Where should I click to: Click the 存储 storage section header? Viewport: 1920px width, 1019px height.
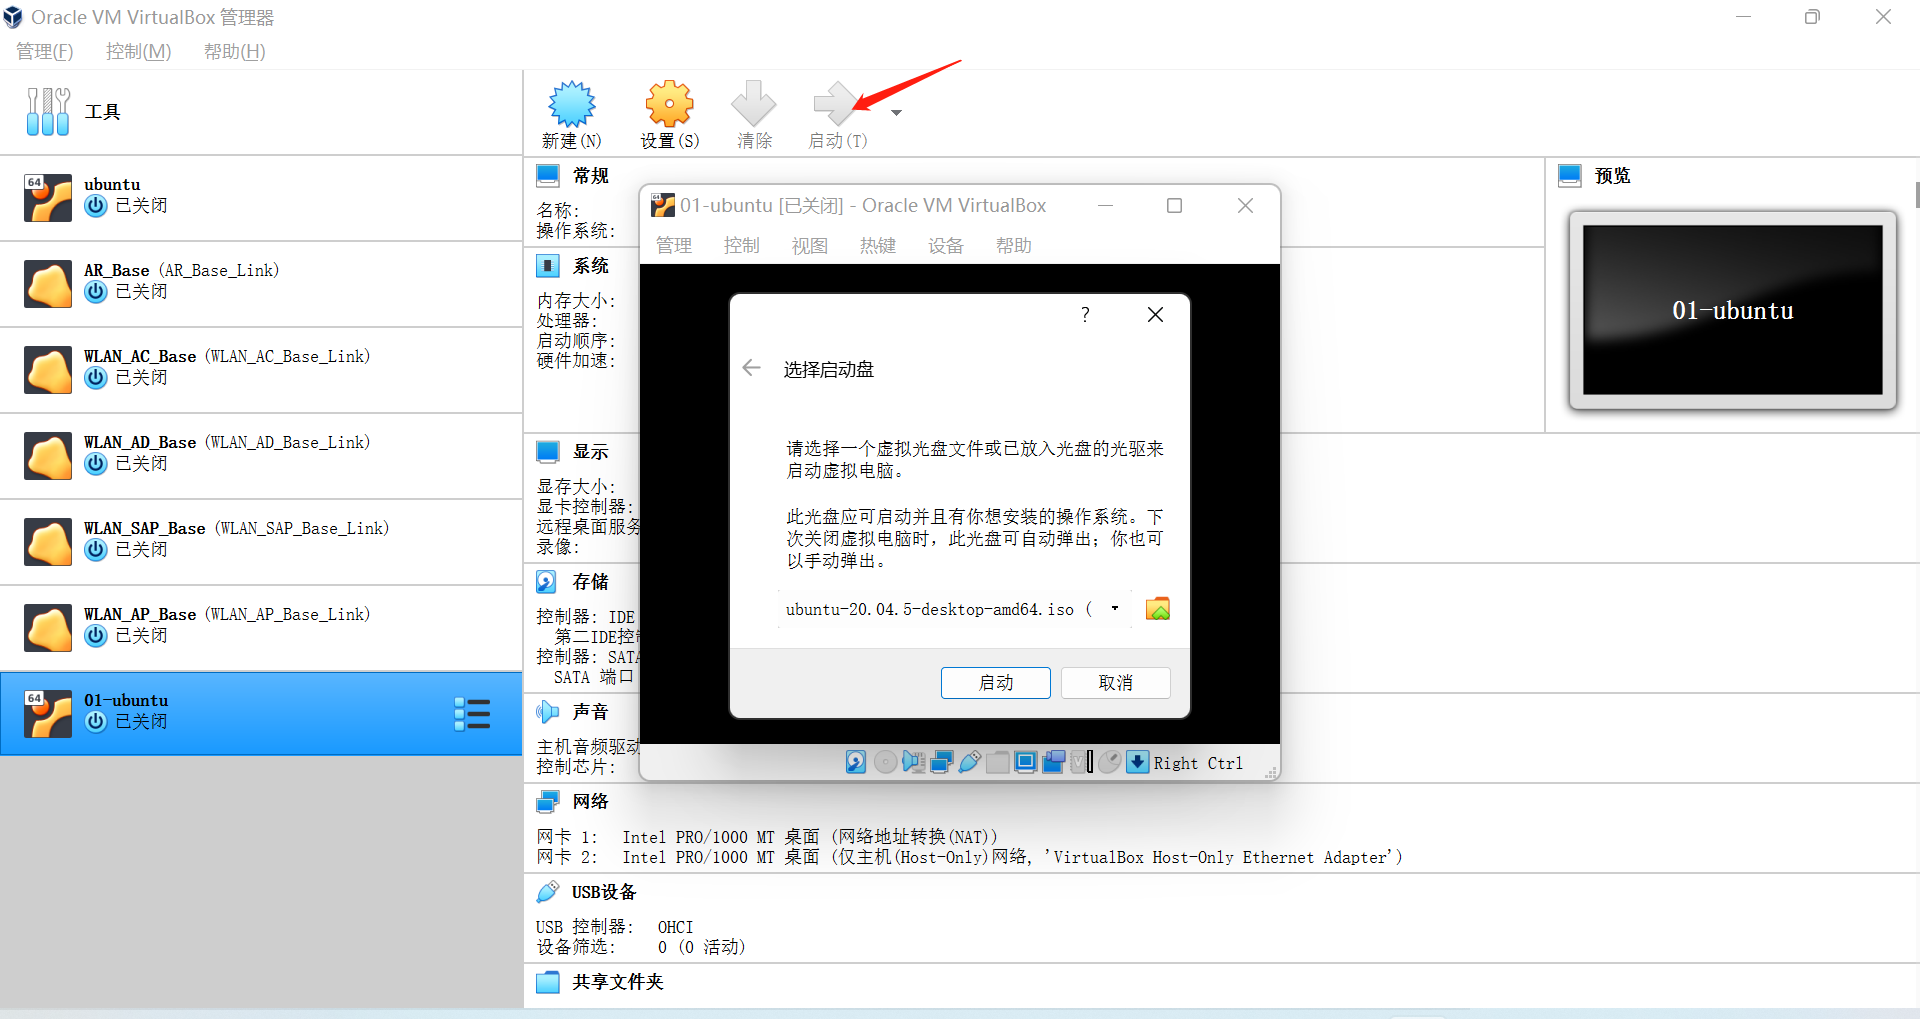[591, 582]
